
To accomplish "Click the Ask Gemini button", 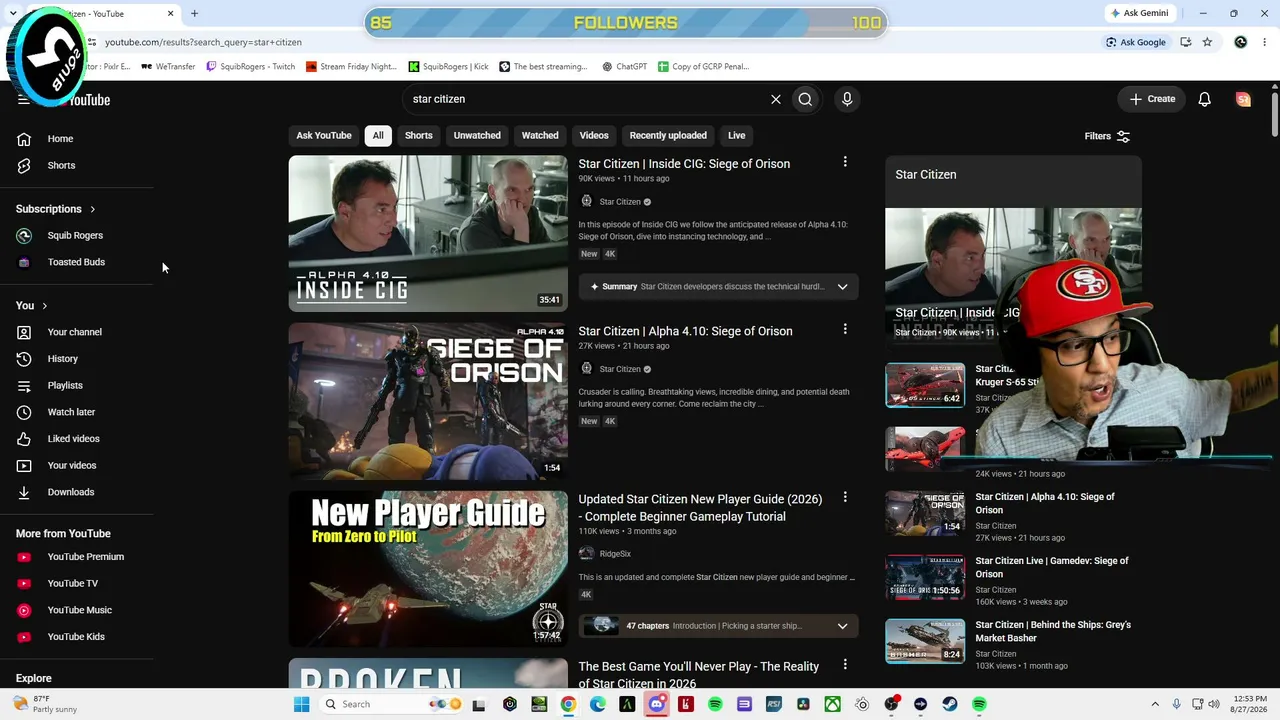I will point(1139,14).
